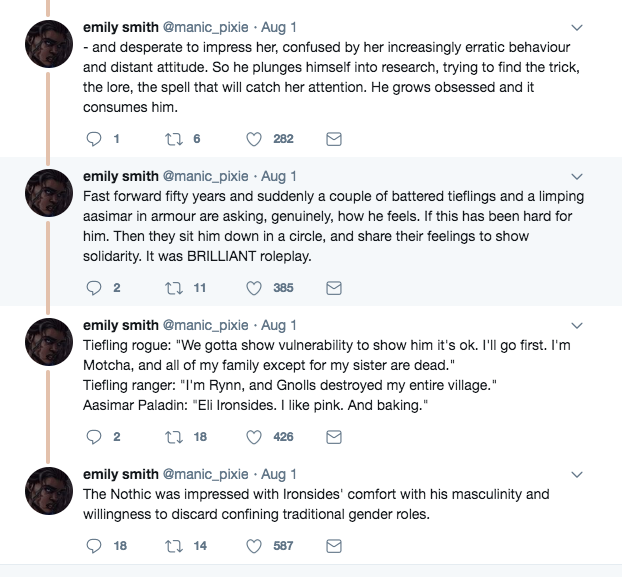Send the first tweet via direct message
Viewport: 622px width, 577px height.
point(334,139)
